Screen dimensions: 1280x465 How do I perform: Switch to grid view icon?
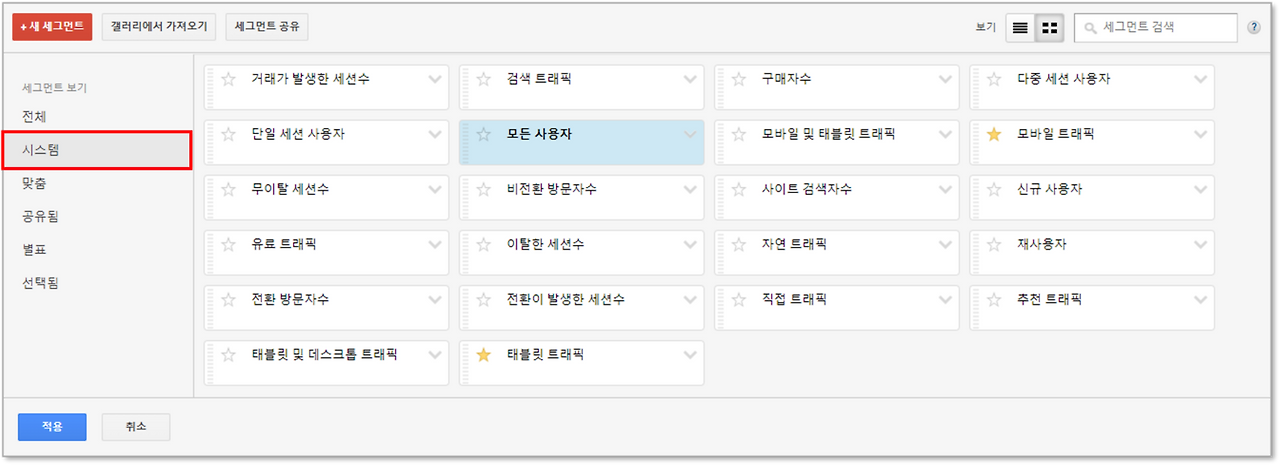(x=1050, y=28)
